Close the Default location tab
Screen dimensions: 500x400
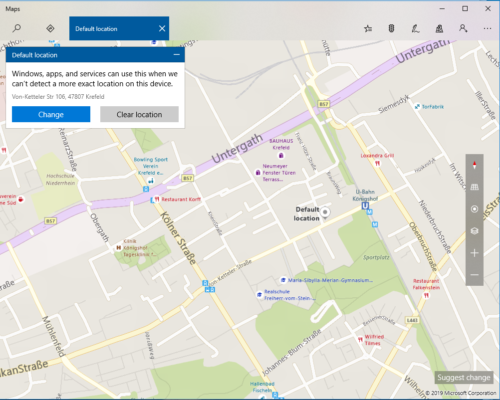click(162, 28)
